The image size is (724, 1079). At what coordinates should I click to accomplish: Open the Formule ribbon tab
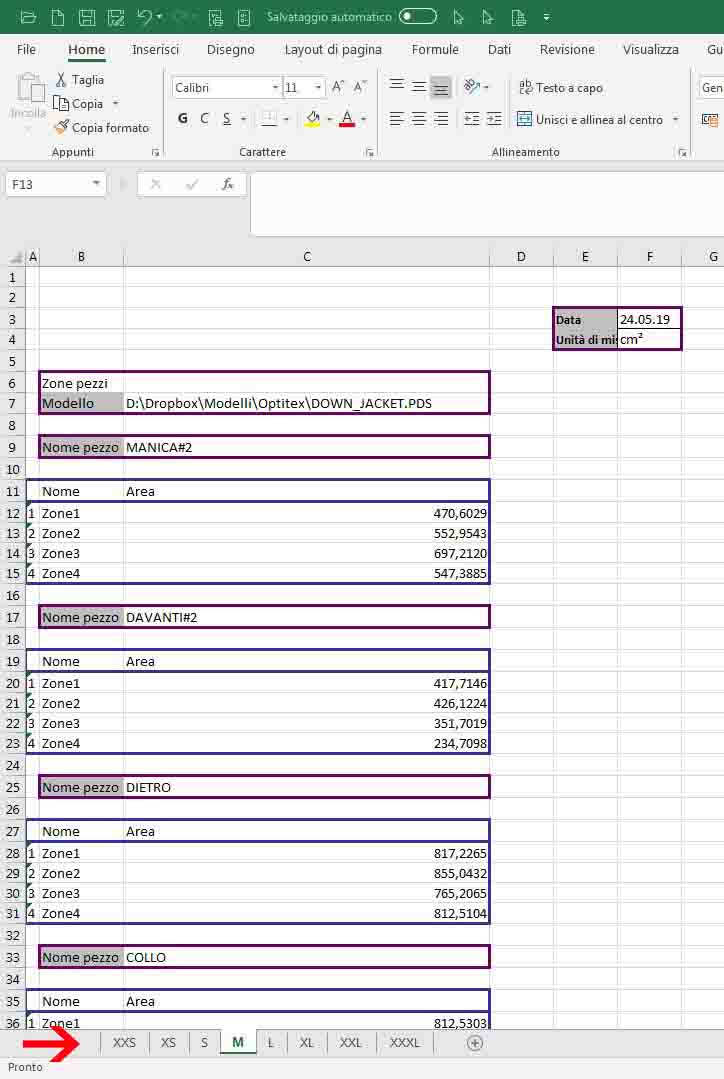click(435, 49)
